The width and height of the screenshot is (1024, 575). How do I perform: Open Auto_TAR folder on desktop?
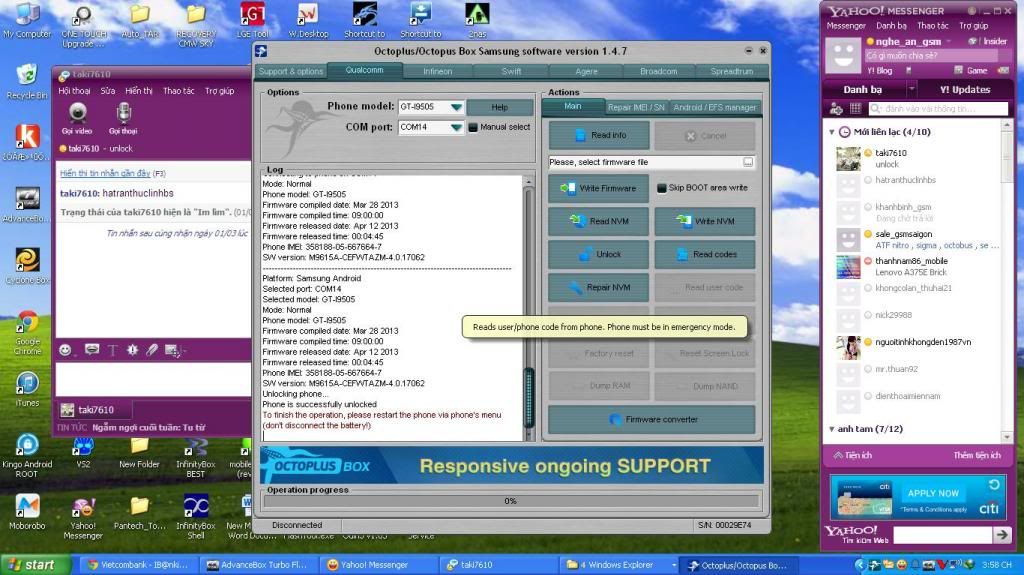click(140, 20)
